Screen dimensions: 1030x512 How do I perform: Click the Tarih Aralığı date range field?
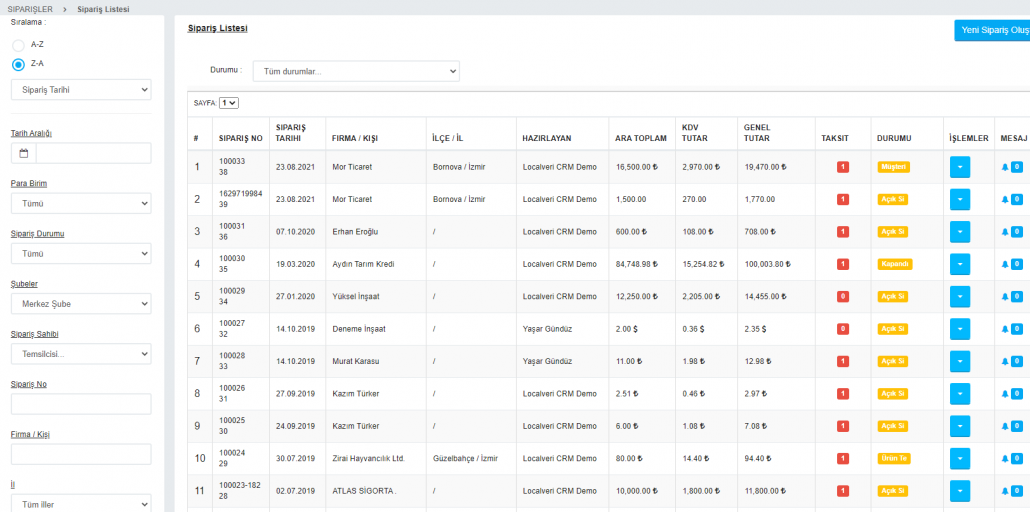(93, 153)
